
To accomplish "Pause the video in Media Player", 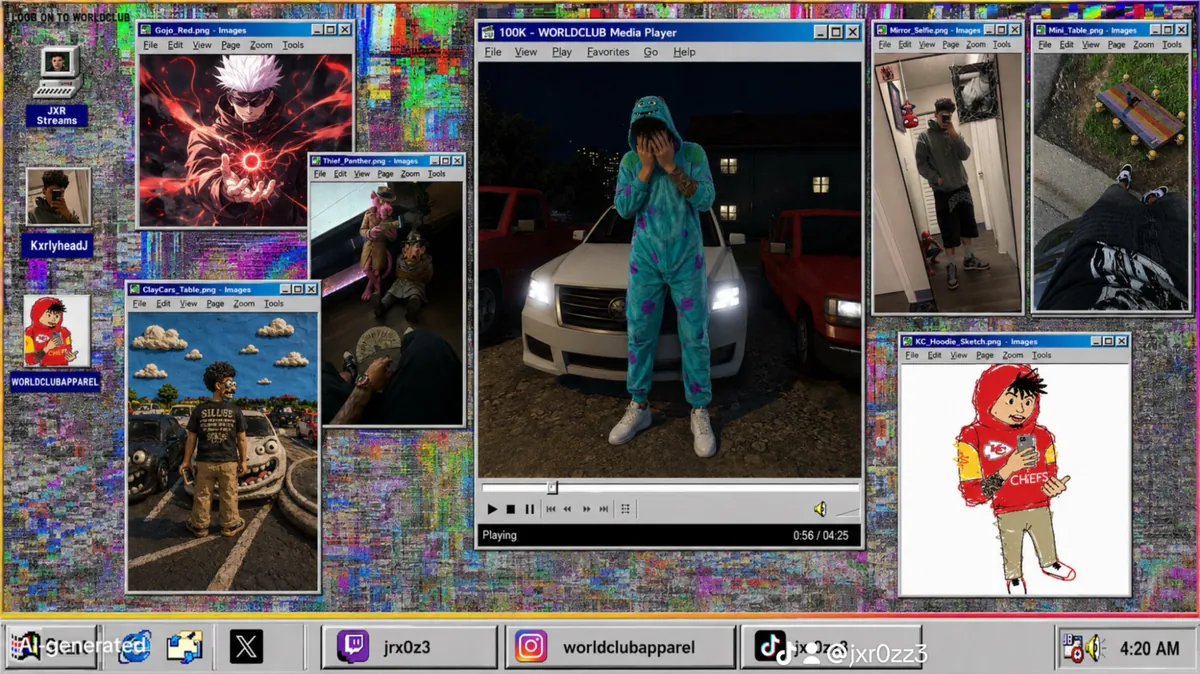I will tap(529, 509).
